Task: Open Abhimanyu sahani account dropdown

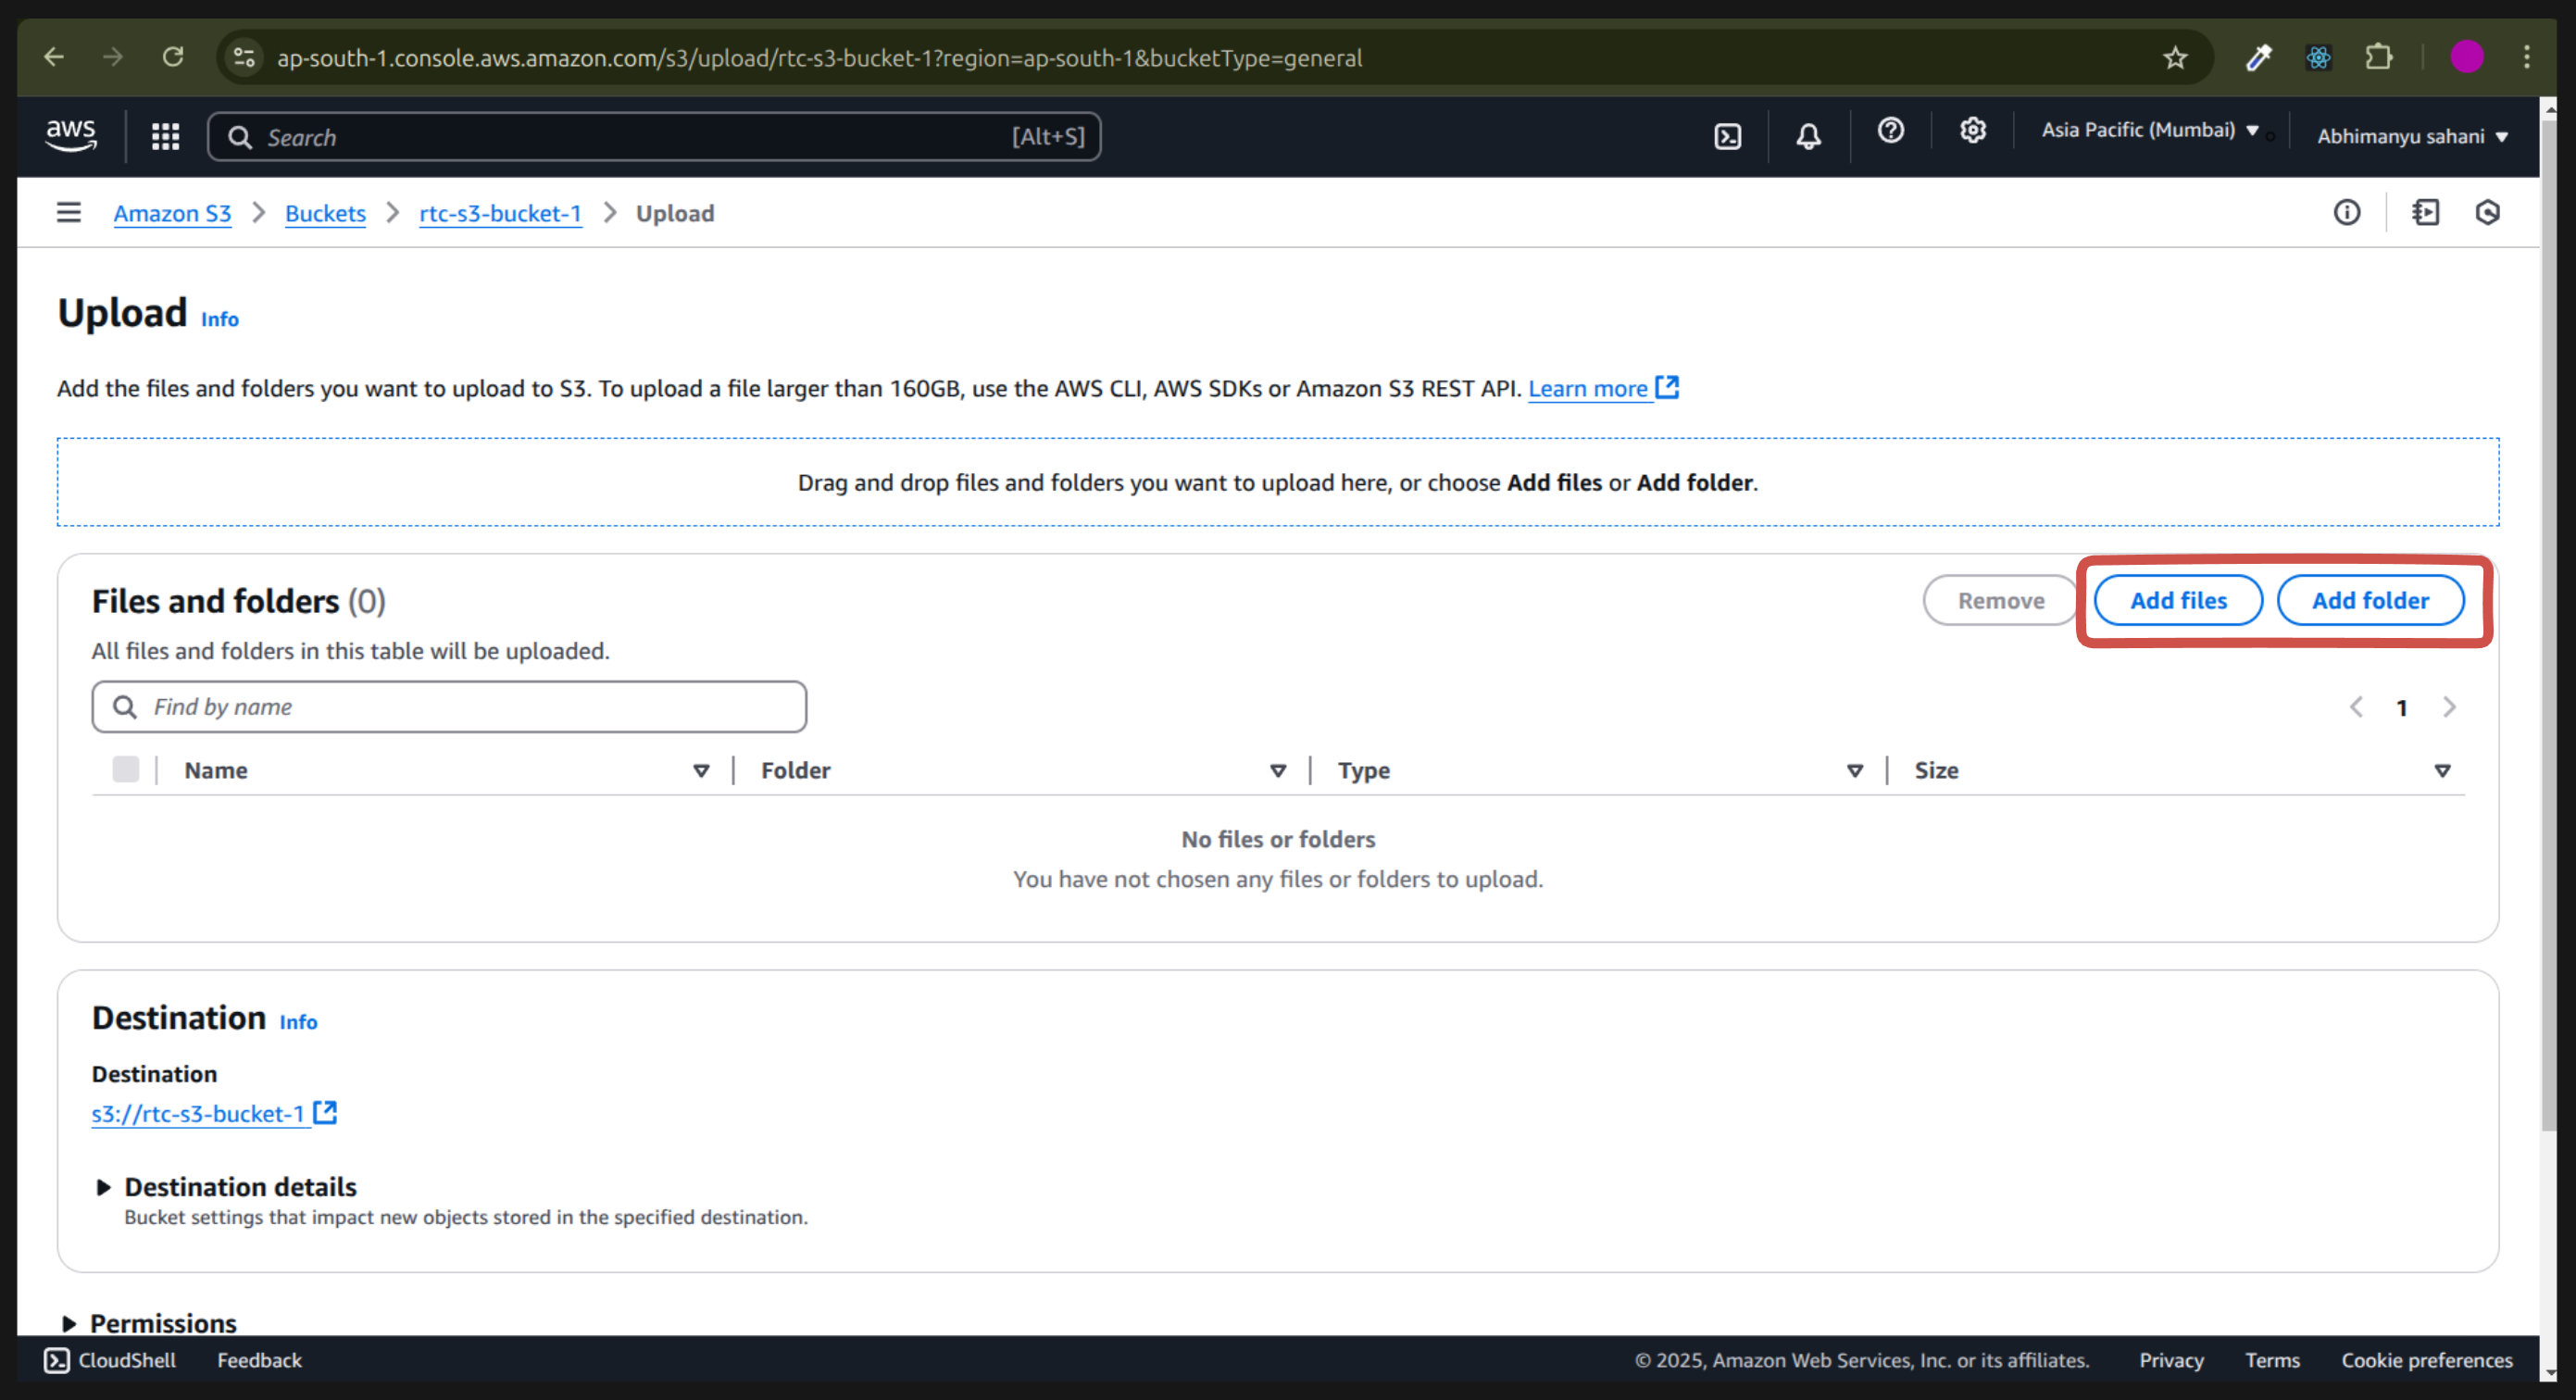Action: coord(2412,136)
